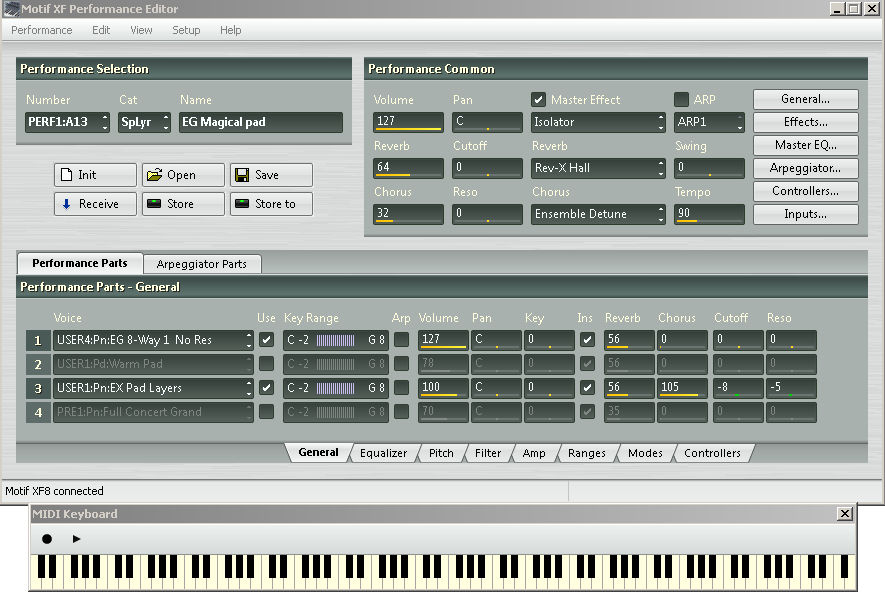
Task: Select part number 1 row header
Action: coord(38,340)
